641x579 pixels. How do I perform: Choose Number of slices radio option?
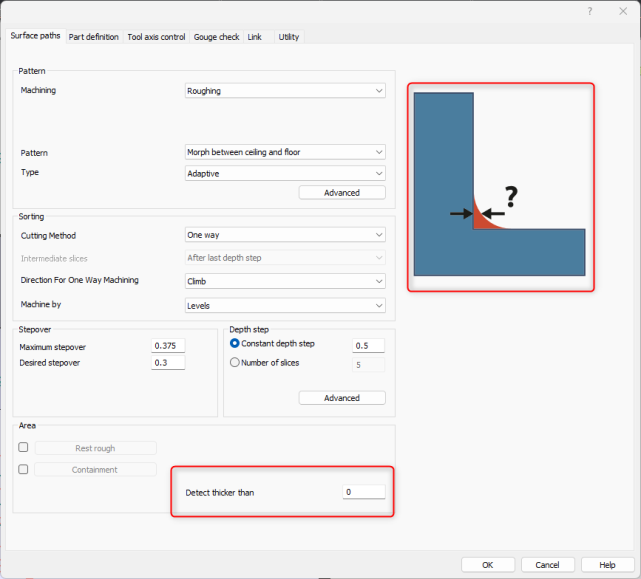pos(235,363)
